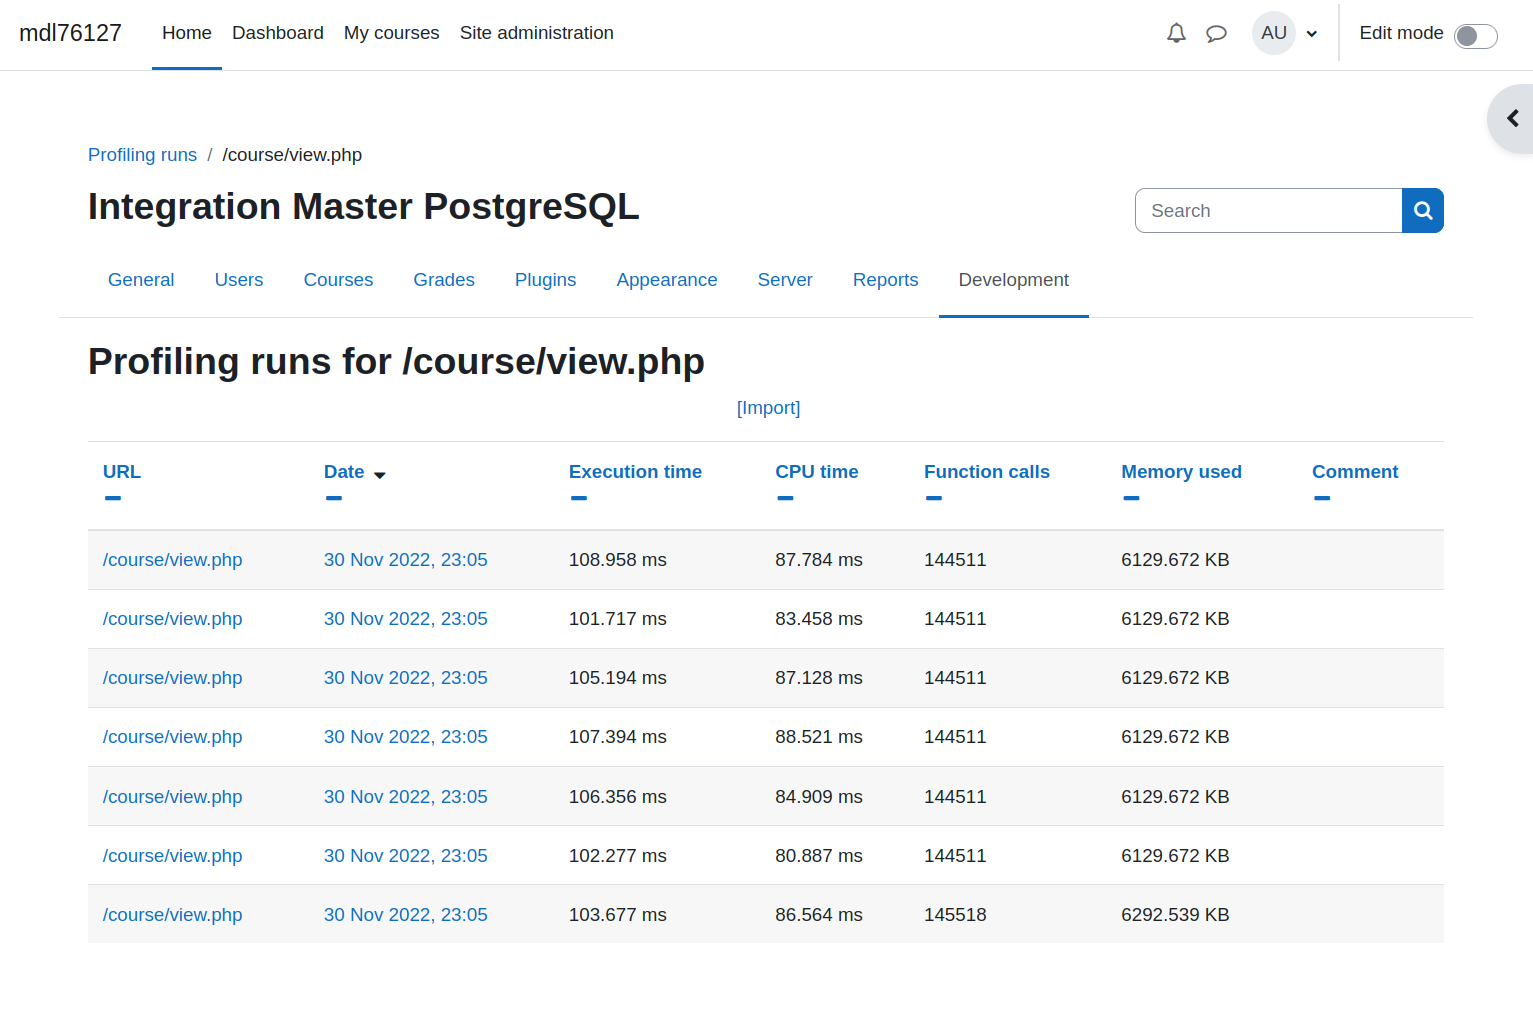Viewport: 1533px width, 1020px height.
Task: Click the AU user avatar
Action: click(1274, 33)
